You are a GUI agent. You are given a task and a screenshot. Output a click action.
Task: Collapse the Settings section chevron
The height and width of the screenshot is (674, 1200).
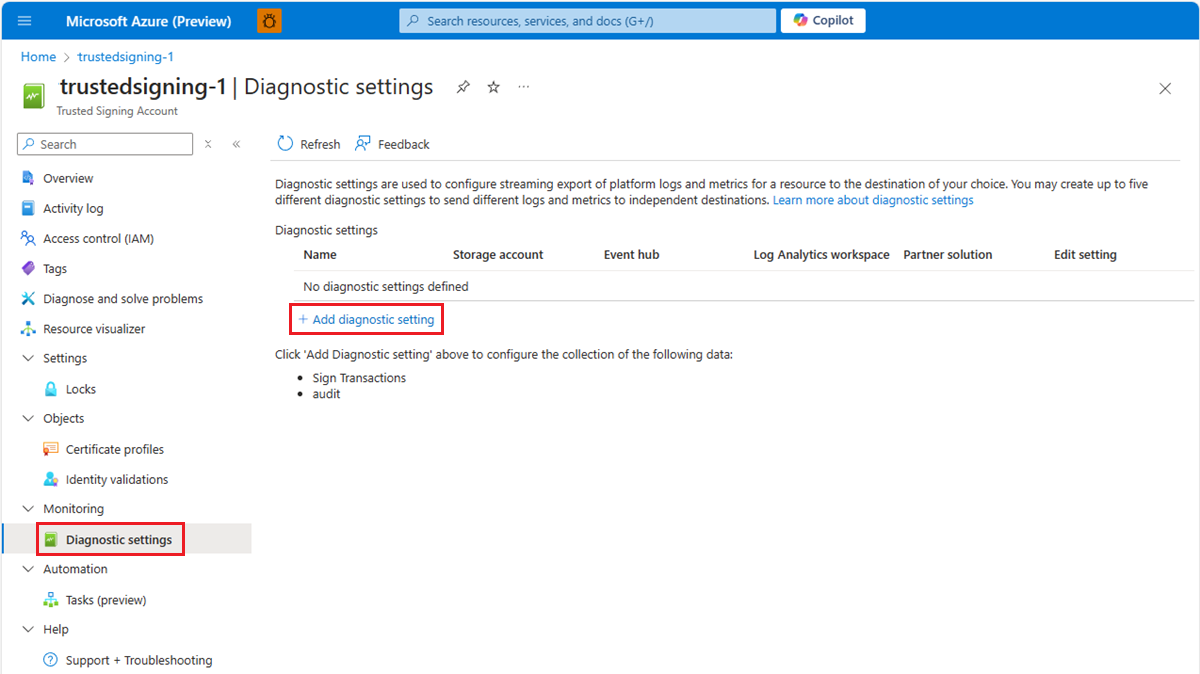[28, 358]
